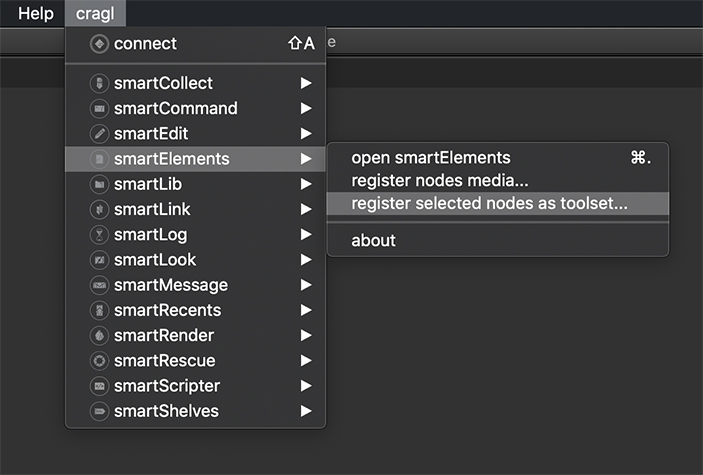
Task: Click the smartRender icon
Action: click(x=98, y=335)
